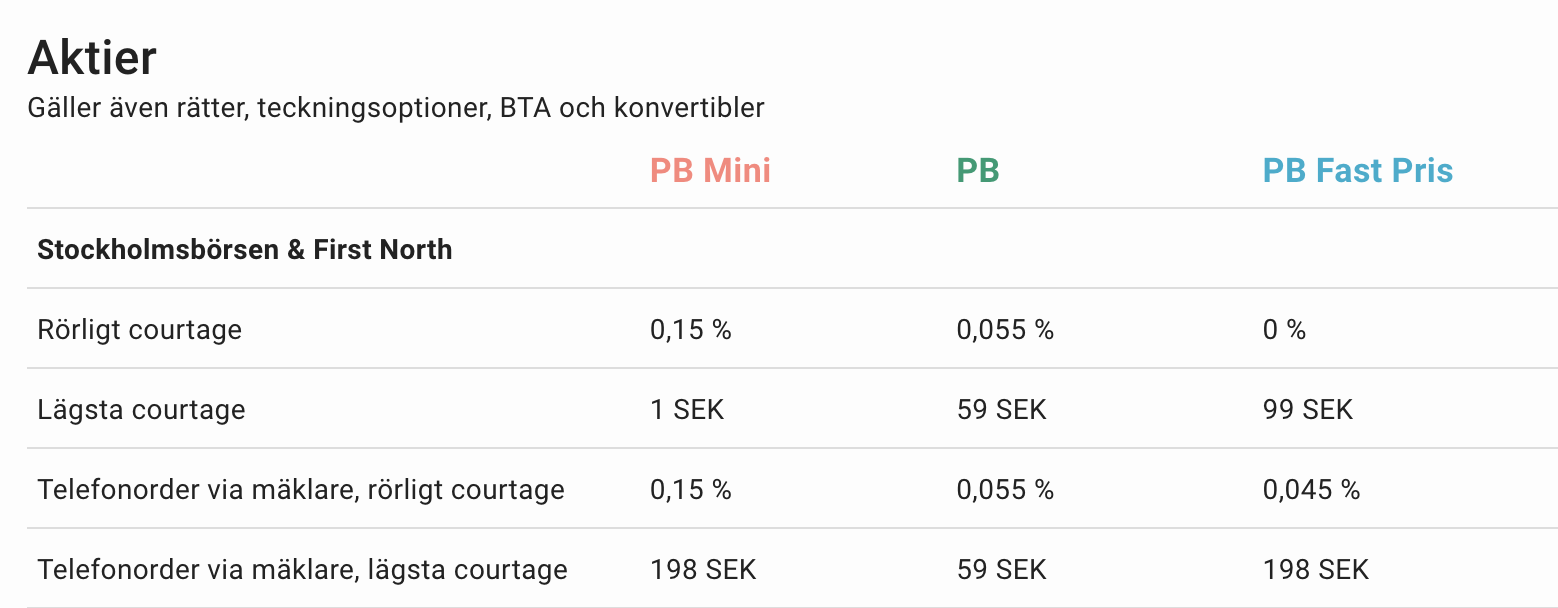
Task: Click the subtitle about rätter and teckningsoptioner
Action: [395, 108]
